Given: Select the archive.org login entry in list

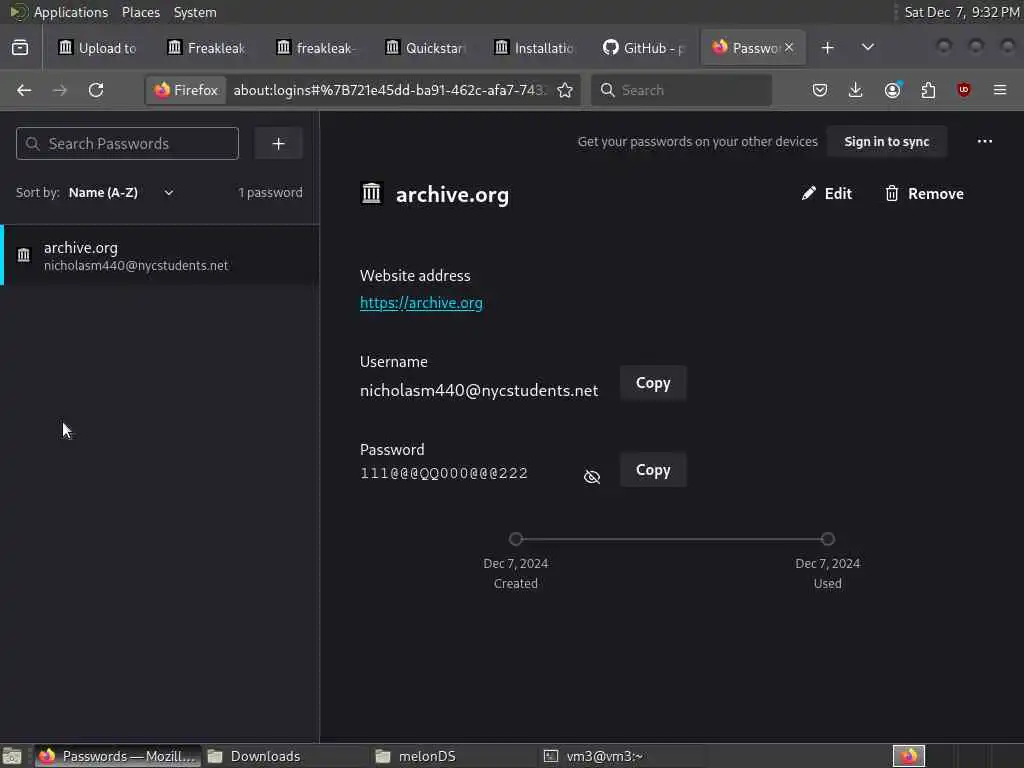Looking at the screenshot, I should click(160, 255).
